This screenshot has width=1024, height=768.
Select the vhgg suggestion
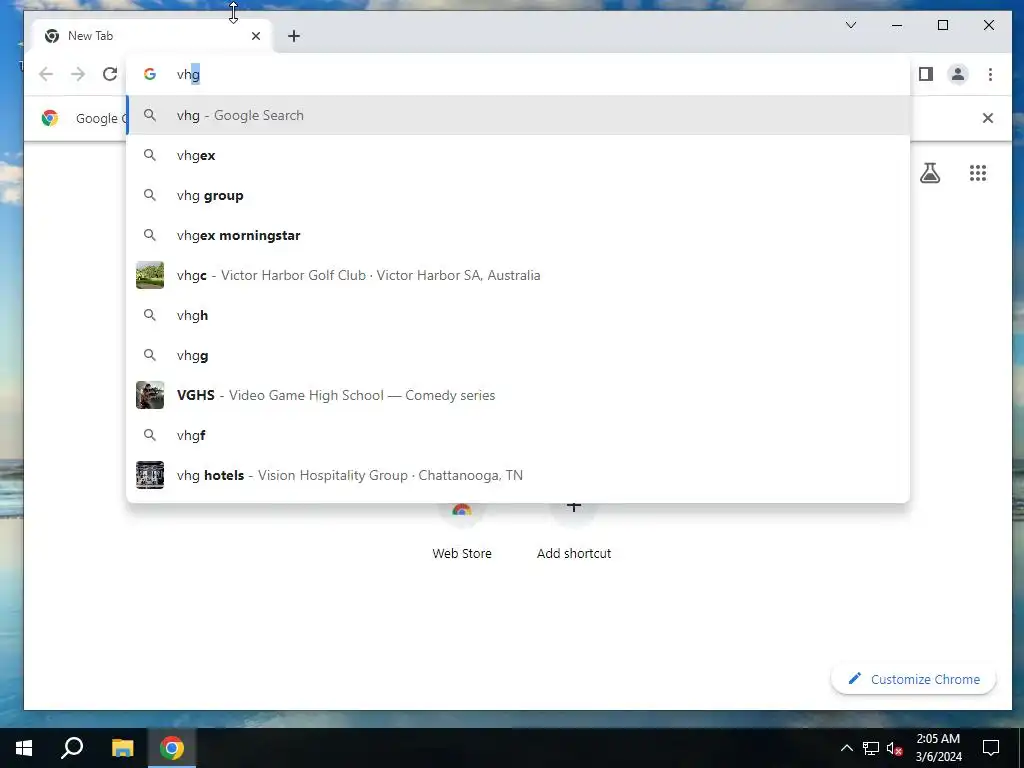click(x=519, y=355)
